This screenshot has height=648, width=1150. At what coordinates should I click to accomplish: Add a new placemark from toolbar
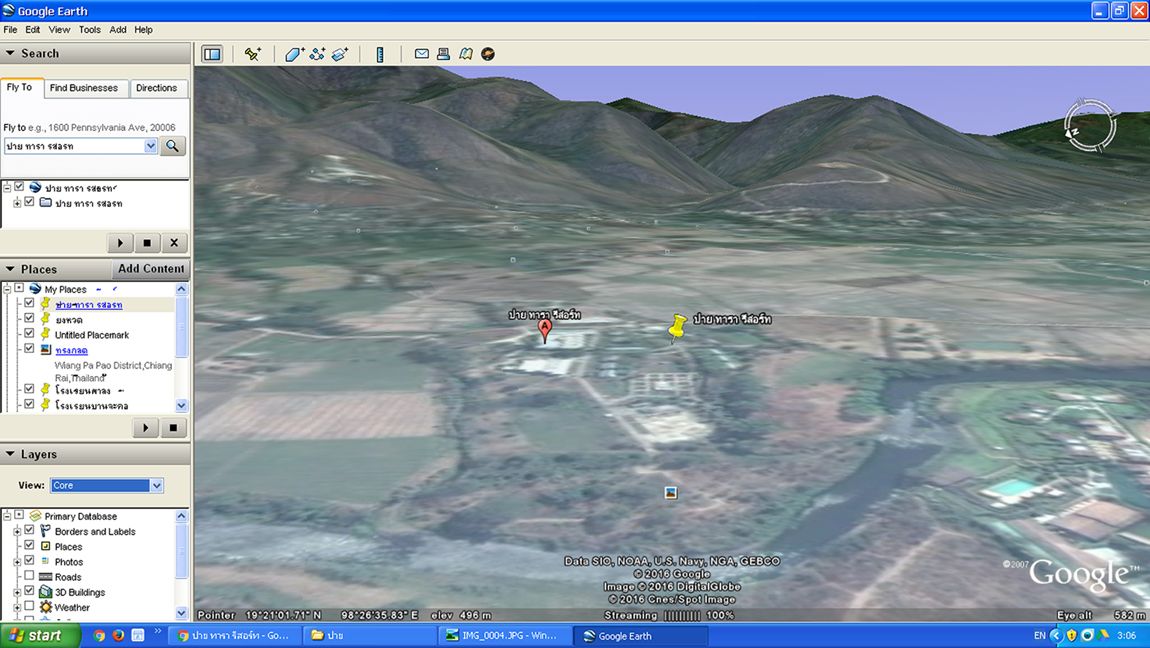[x=252, y=54]
